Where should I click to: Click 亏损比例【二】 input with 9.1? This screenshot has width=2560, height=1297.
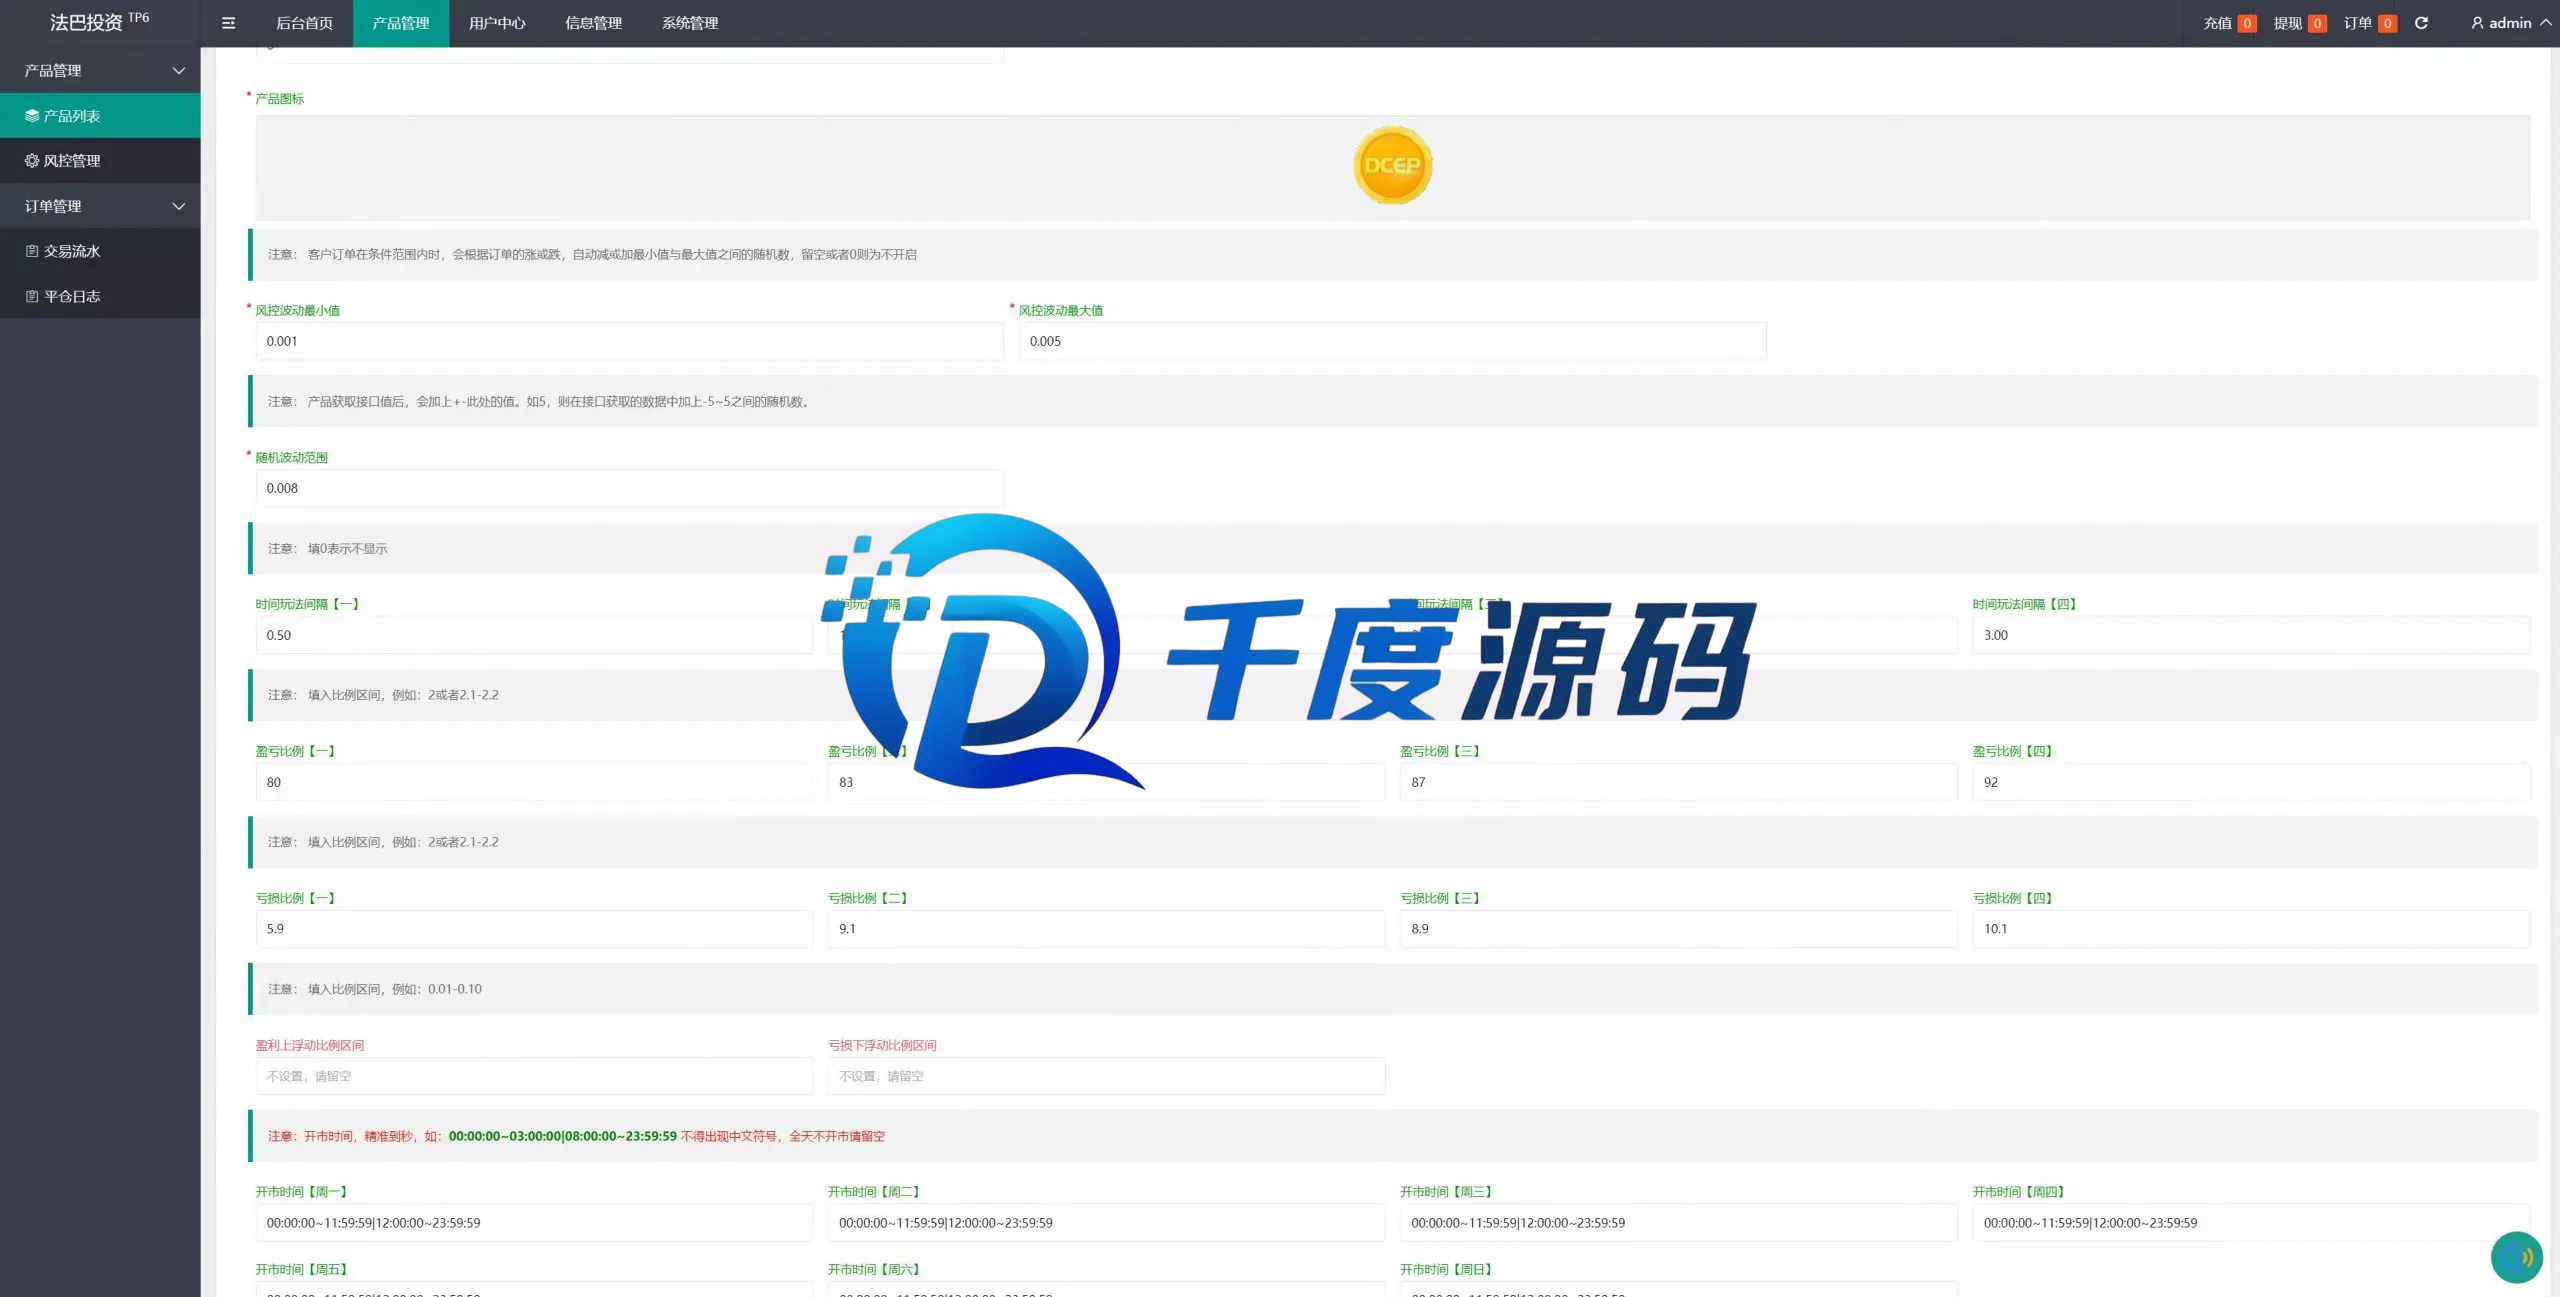[1106, 929]
